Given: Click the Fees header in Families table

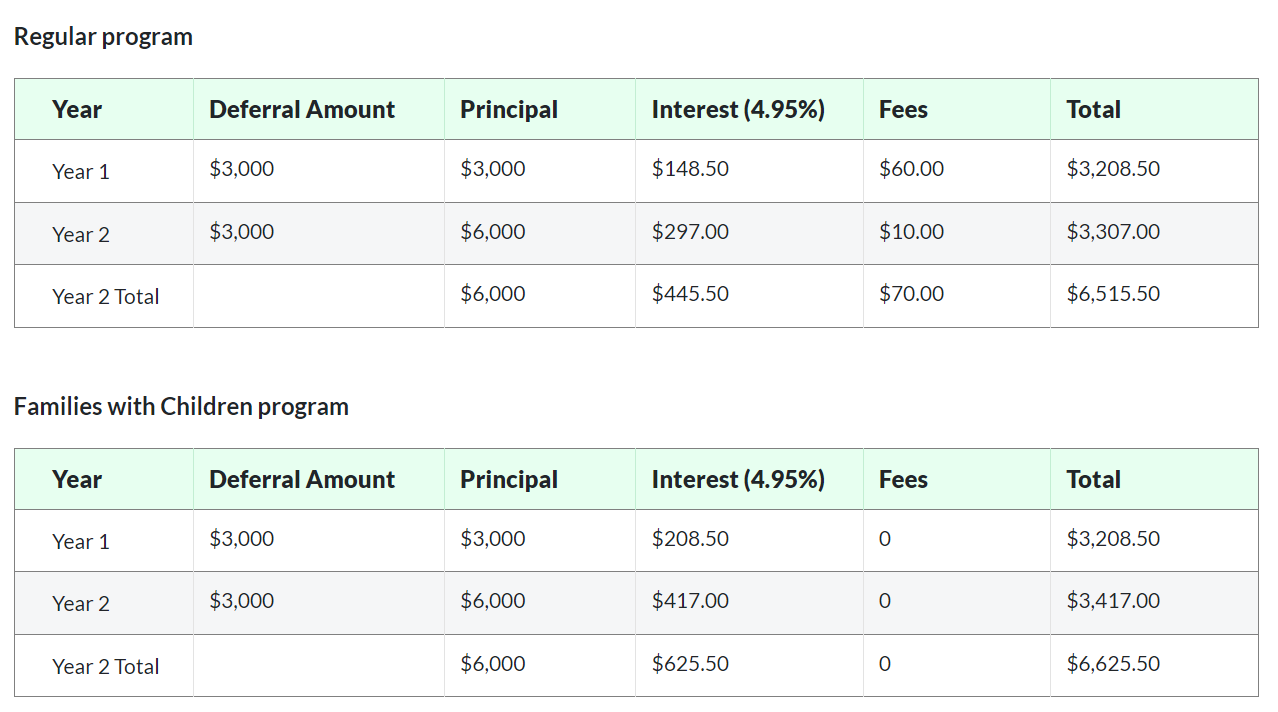Looking at the screenshot, I should click(903, 480).
